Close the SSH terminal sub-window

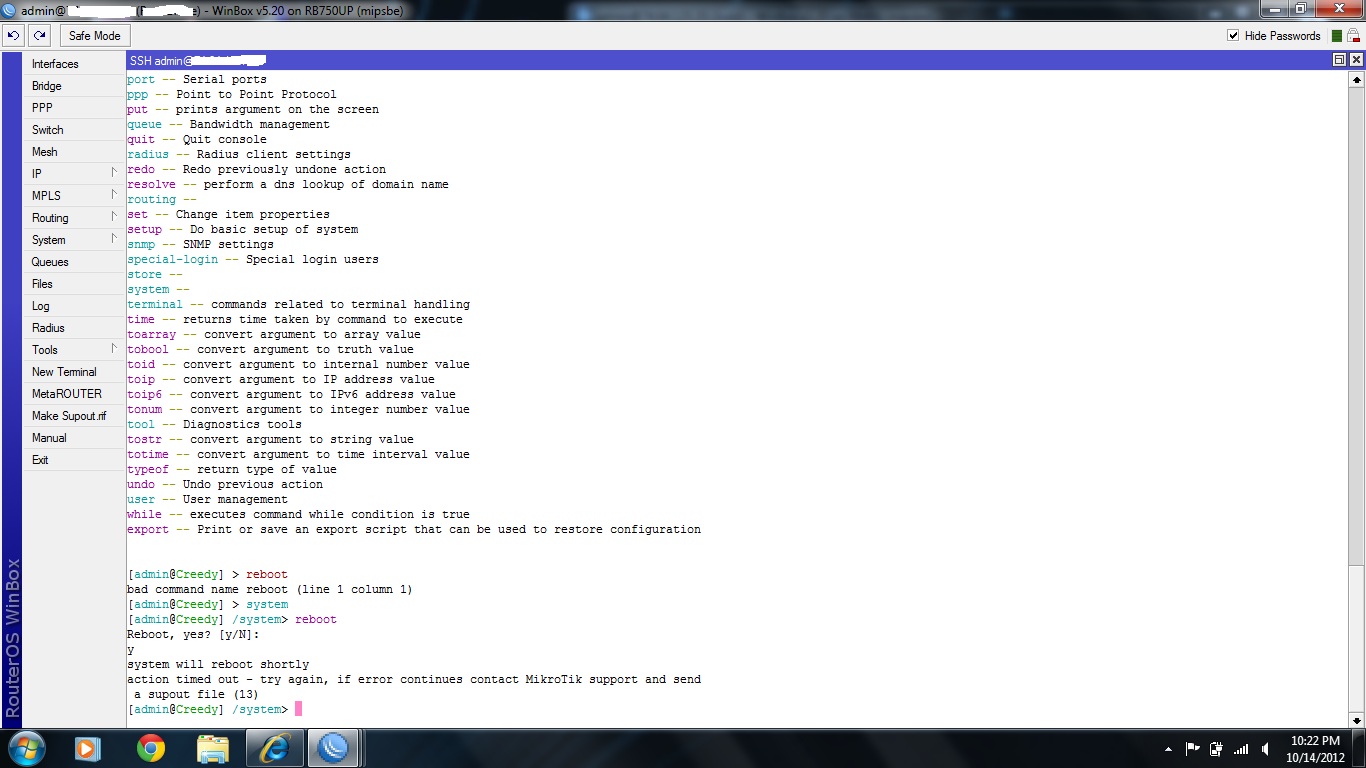tap(1356, 60)
